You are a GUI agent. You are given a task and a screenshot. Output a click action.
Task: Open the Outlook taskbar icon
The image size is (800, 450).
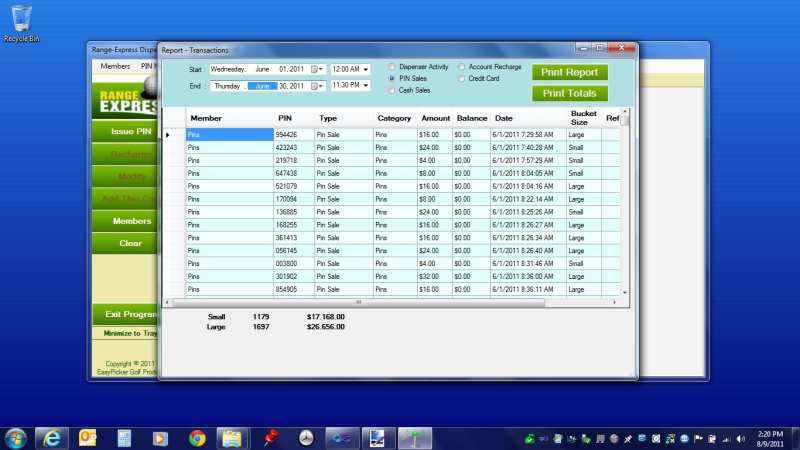89,437
